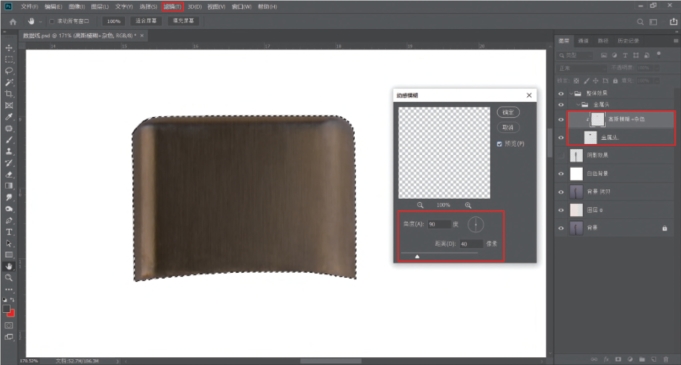The width and height of the screenshot is (681, 365).
Task: Collapse the nested second layer group
Action: 579,105
